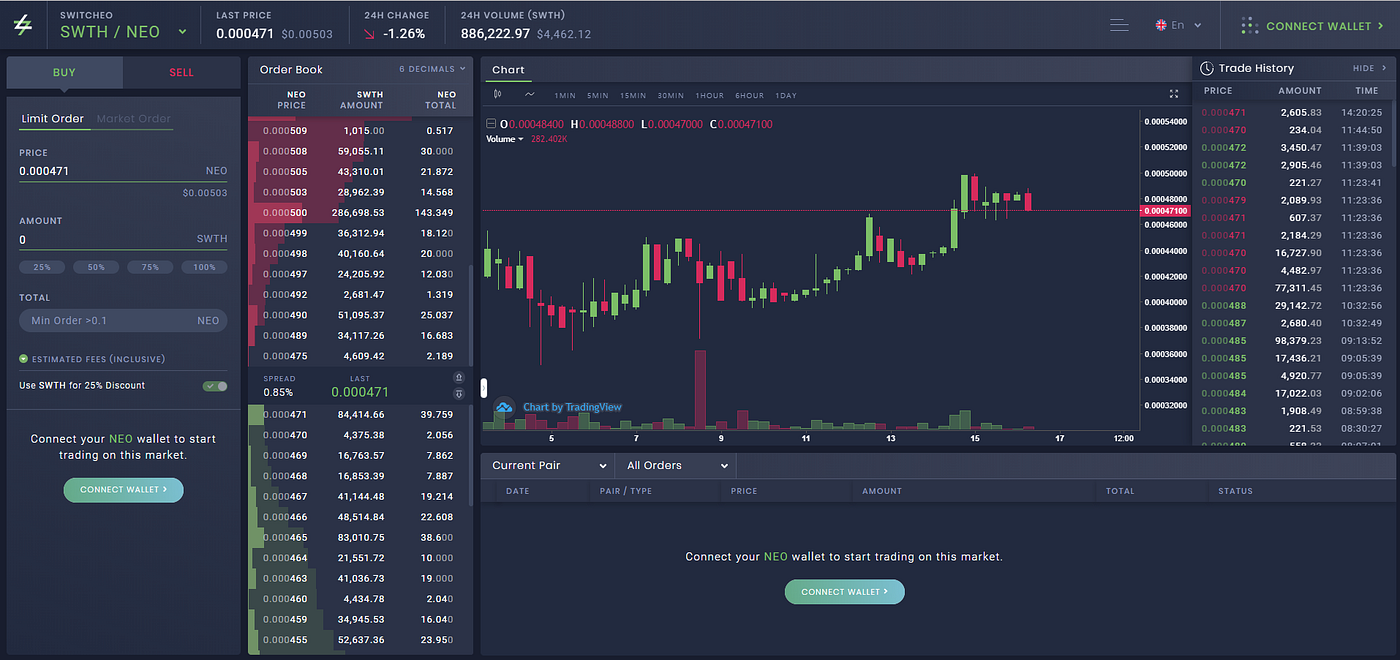Screen dimensions: 1400x660
Task: Collapse the chart legend minus box
Action: (x=490, y=124)
